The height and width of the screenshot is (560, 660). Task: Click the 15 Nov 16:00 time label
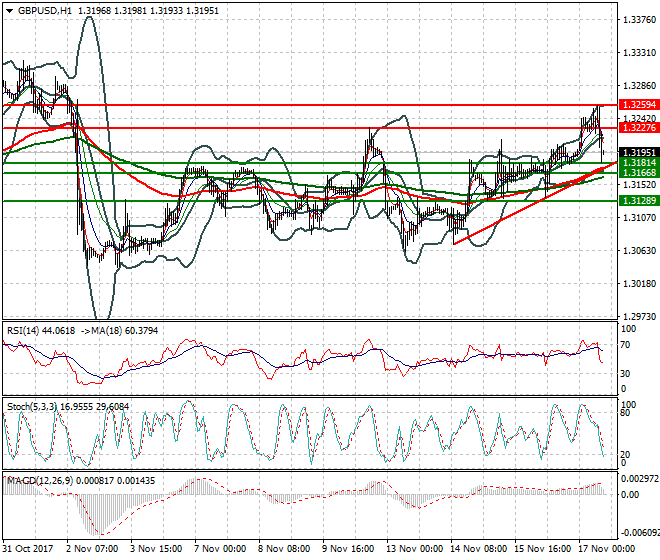coord(543,549)
